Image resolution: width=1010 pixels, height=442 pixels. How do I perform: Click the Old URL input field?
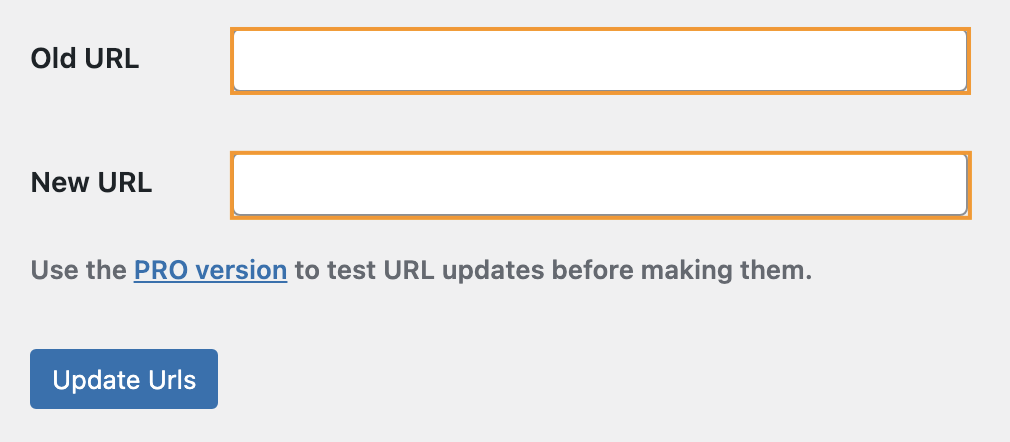pyautogui.click(x=600, y=61)
